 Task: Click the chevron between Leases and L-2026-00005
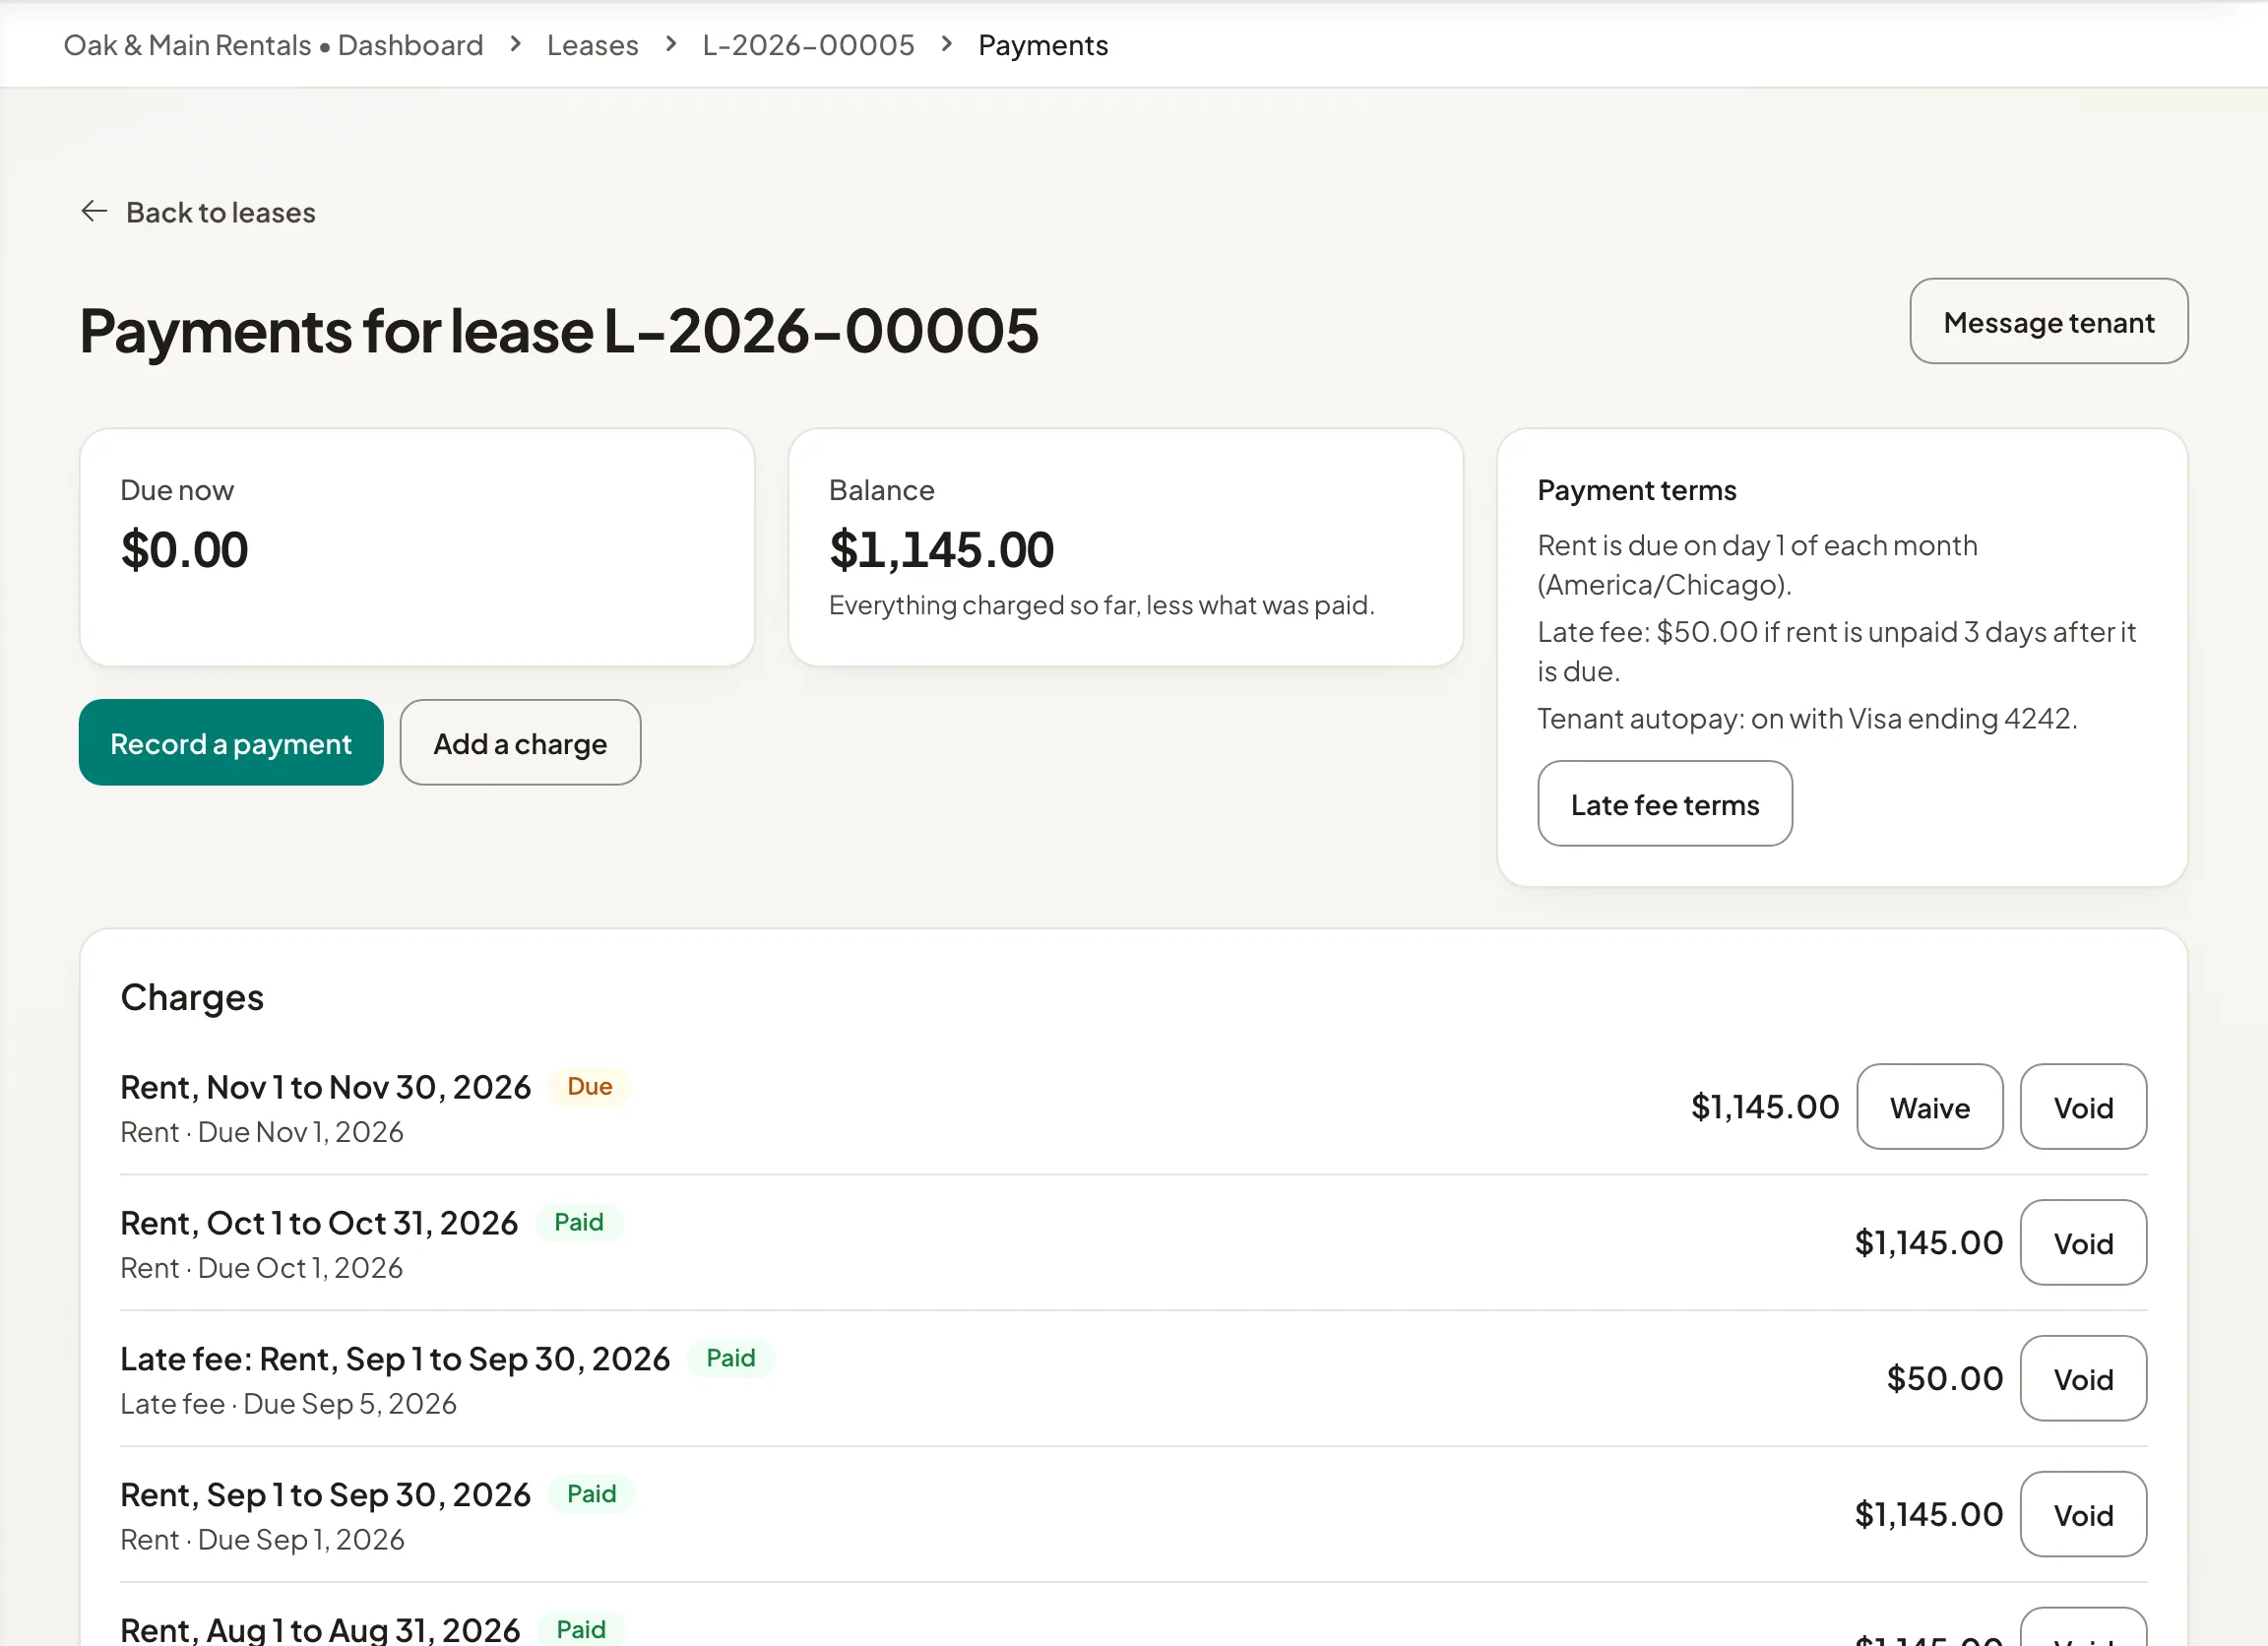[671, 44]
